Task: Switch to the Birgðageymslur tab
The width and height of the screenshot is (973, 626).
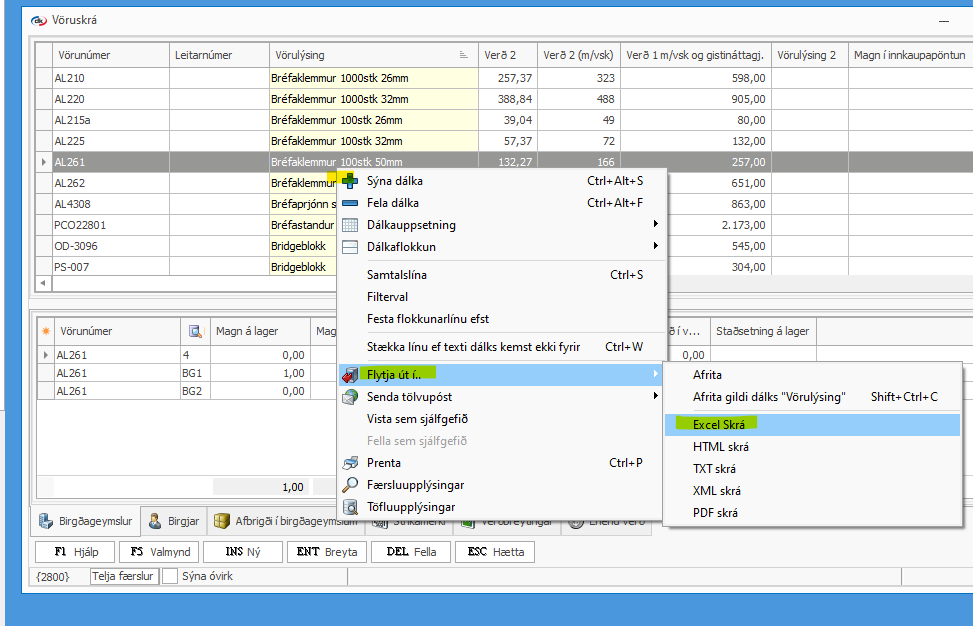Action: pos(85,520)
